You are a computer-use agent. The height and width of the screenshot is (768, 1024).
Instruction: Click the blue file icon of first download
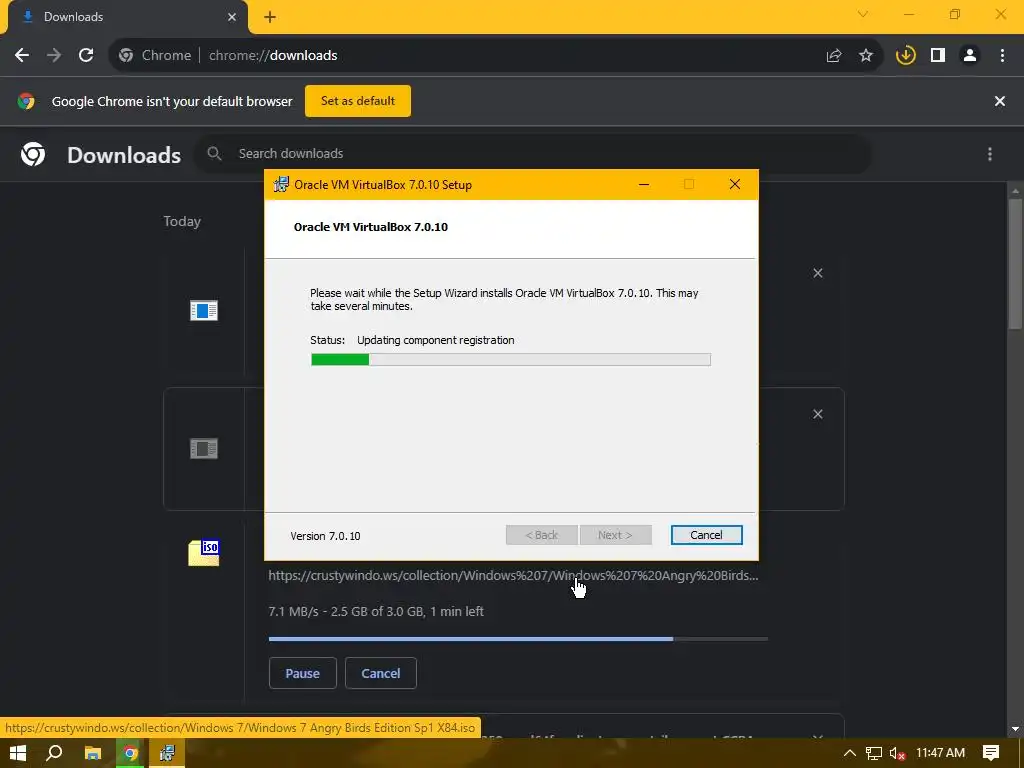(204, 310)
